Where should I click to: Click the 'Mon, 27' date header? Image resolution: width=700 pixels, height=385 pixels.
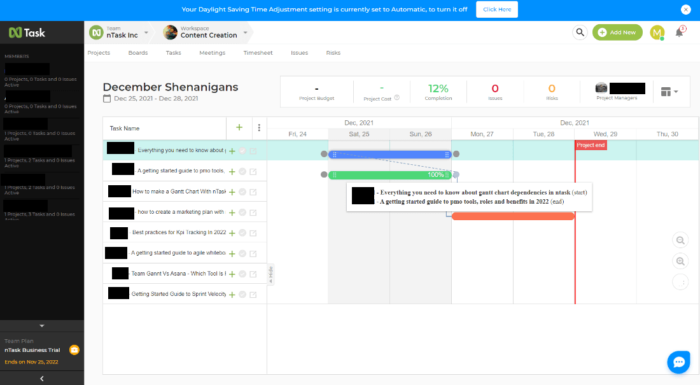click(482, 134)
